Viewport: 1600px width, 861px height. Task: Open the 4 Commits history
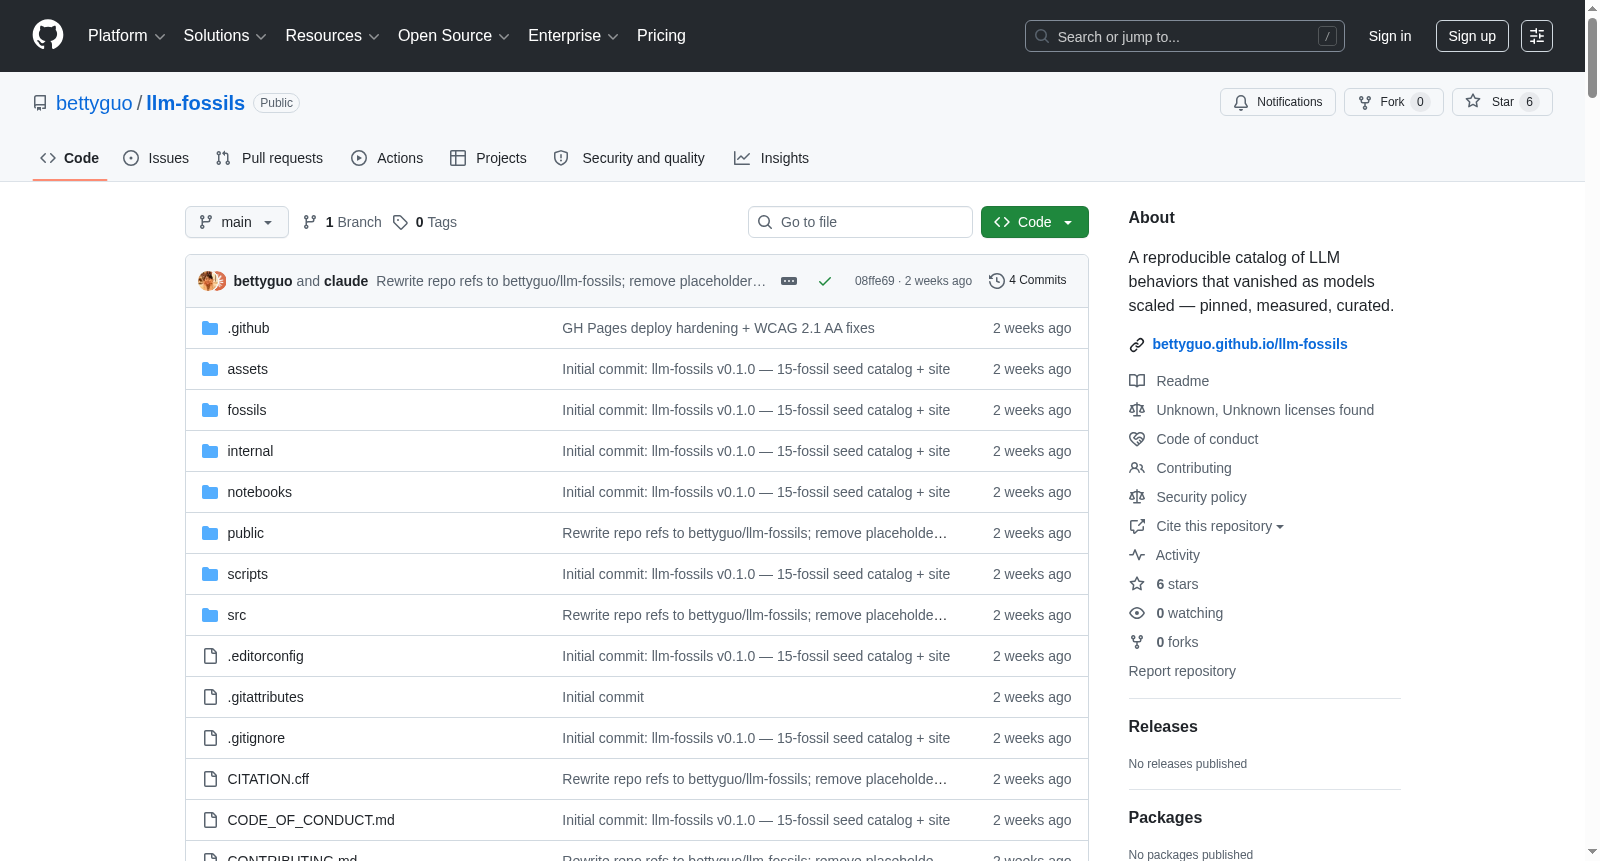coord(1027,280)
